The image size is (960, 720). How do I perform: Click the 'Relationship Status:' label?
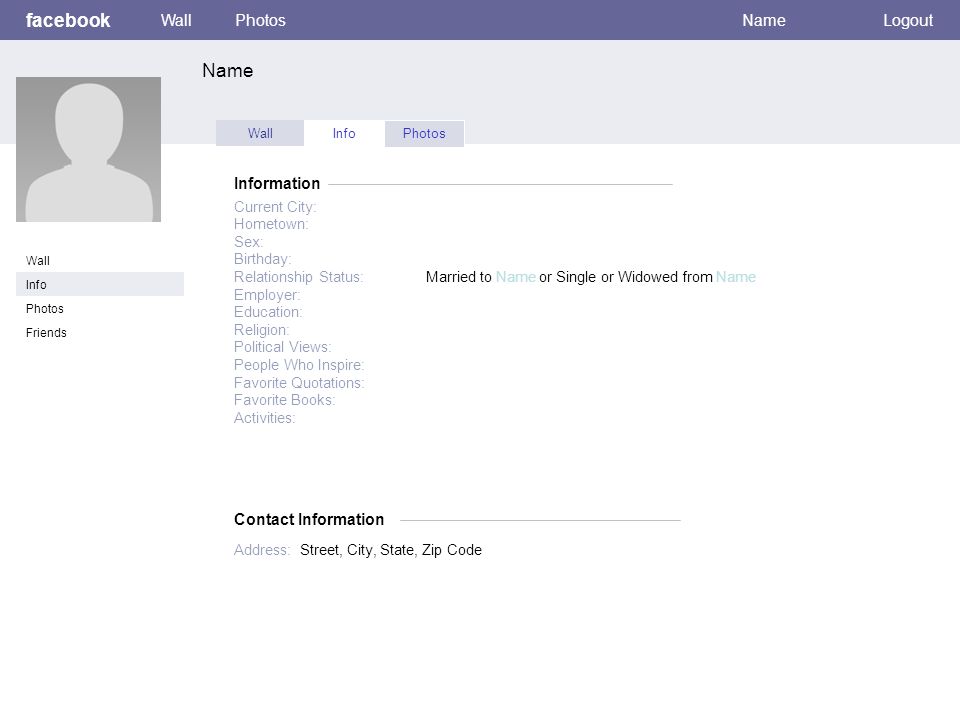point(299,277)
